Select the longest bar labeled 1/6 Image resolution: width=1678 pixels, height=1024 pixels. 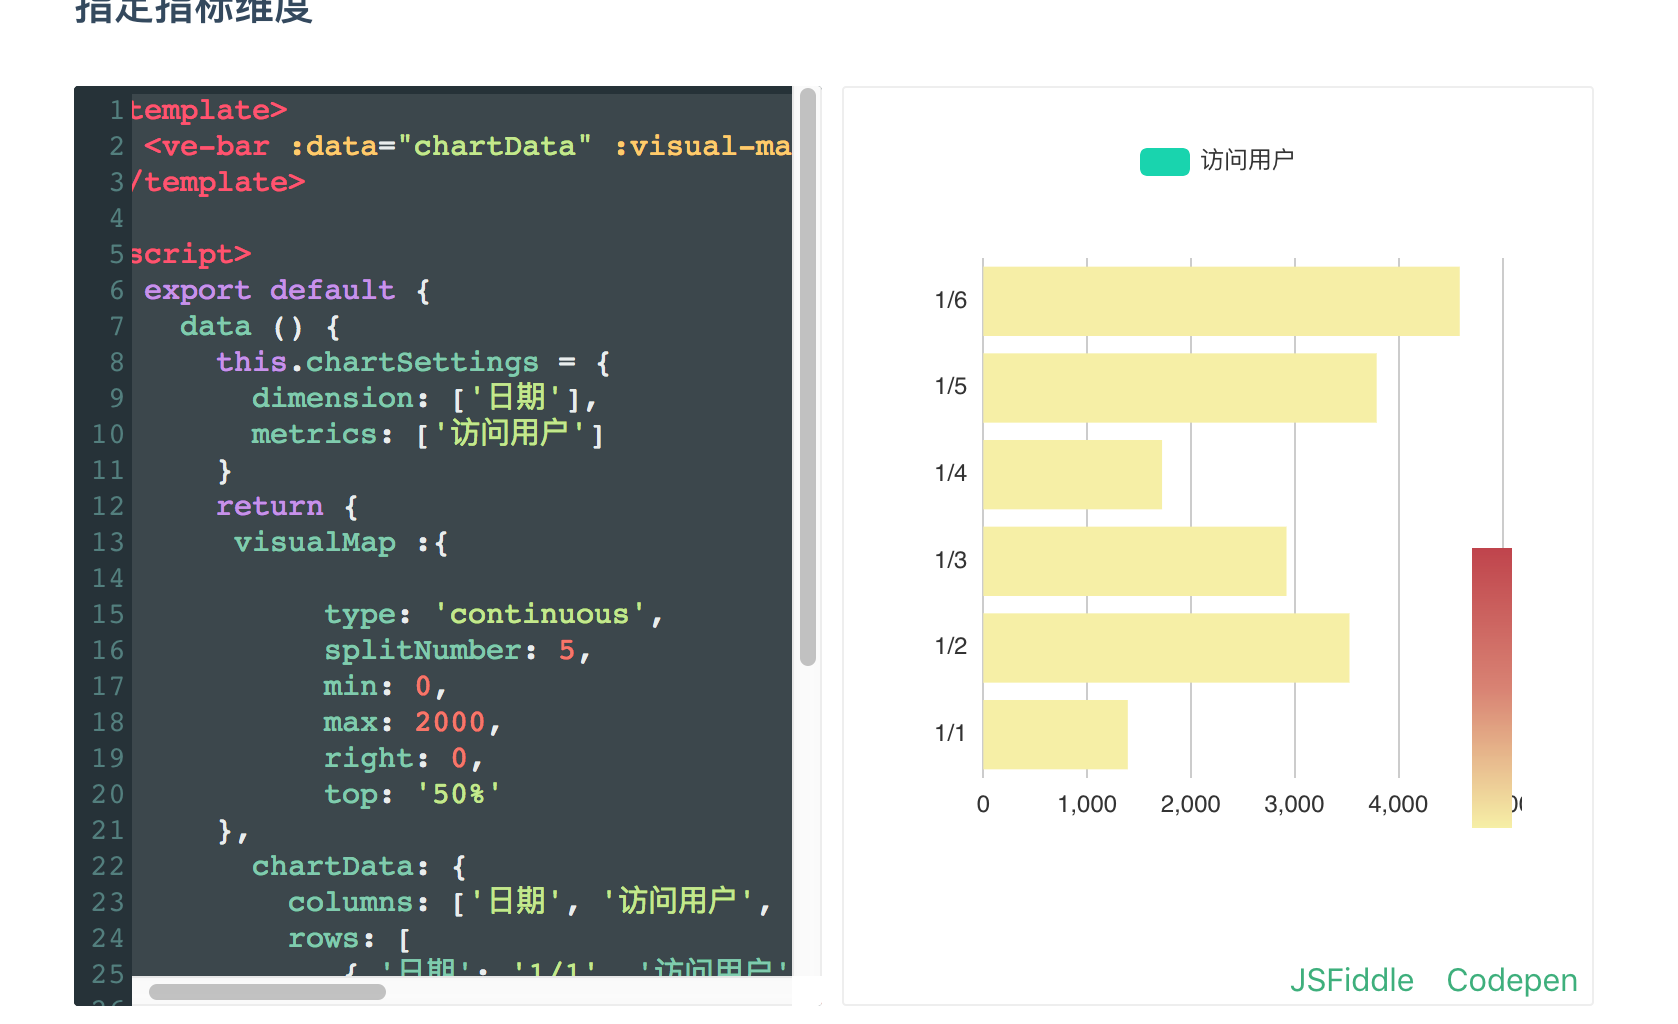pos(1220,300)
